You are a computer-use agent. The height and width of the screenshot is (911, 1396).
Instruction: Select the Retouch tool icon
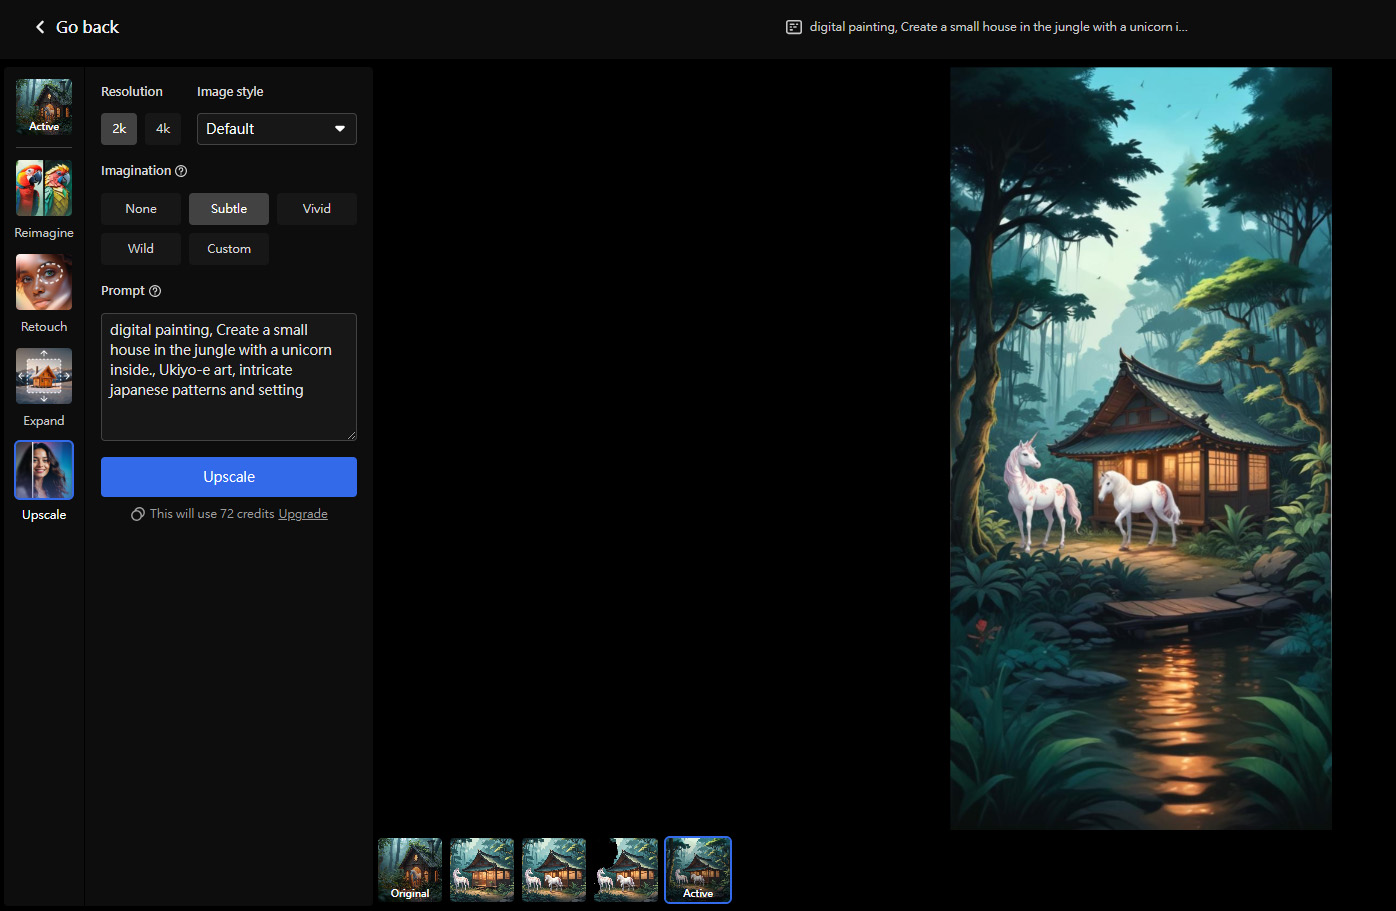pos(44,283)
